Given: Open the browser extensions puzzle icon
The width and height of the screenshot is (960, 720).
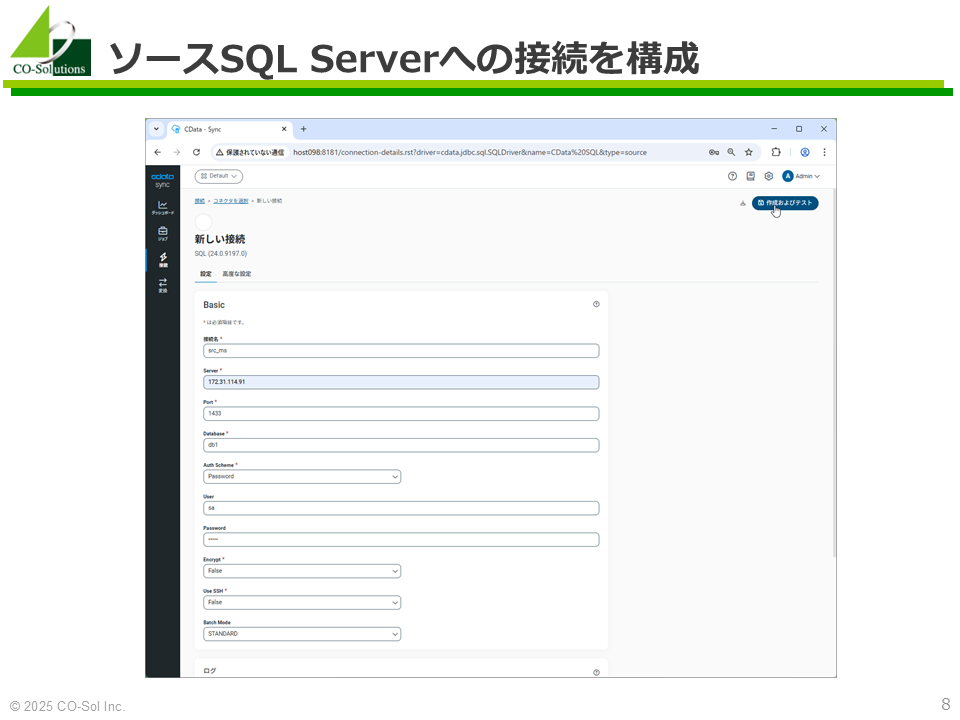Looking at the screenshot, I should [x=776, y=152].
